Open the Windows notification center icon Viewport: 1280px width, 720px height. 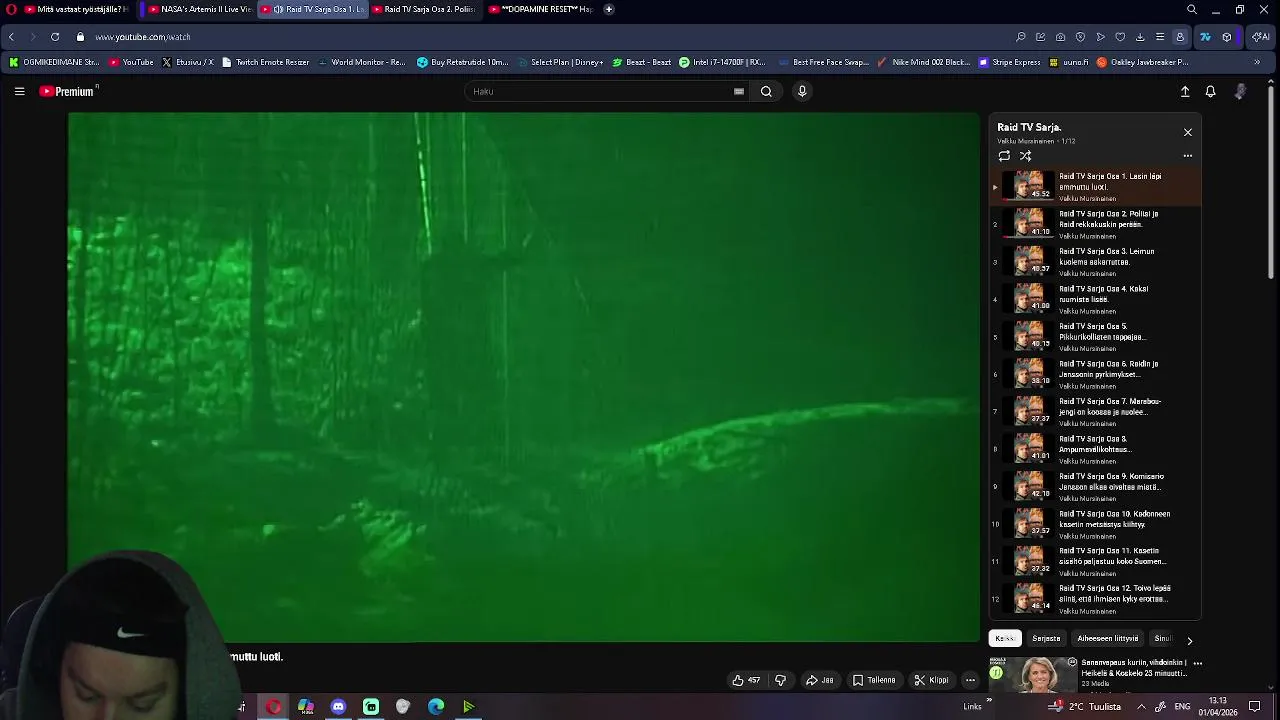pos(1255,707)
